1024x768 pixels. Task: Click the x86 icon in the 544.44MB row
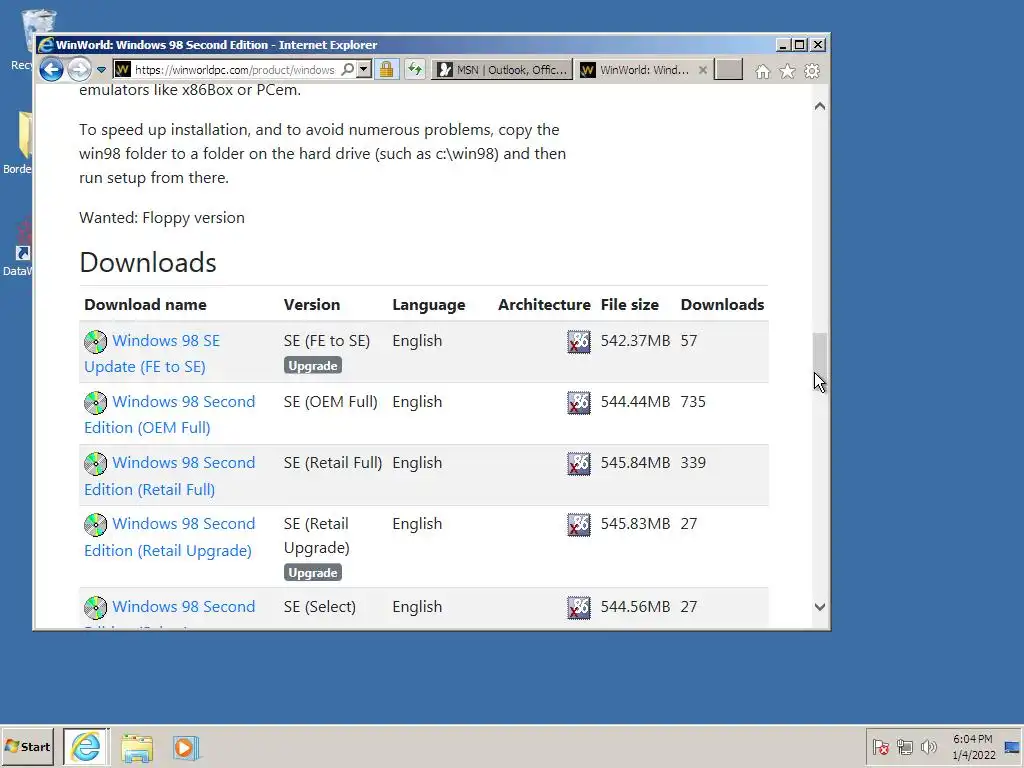click(579, 403)
